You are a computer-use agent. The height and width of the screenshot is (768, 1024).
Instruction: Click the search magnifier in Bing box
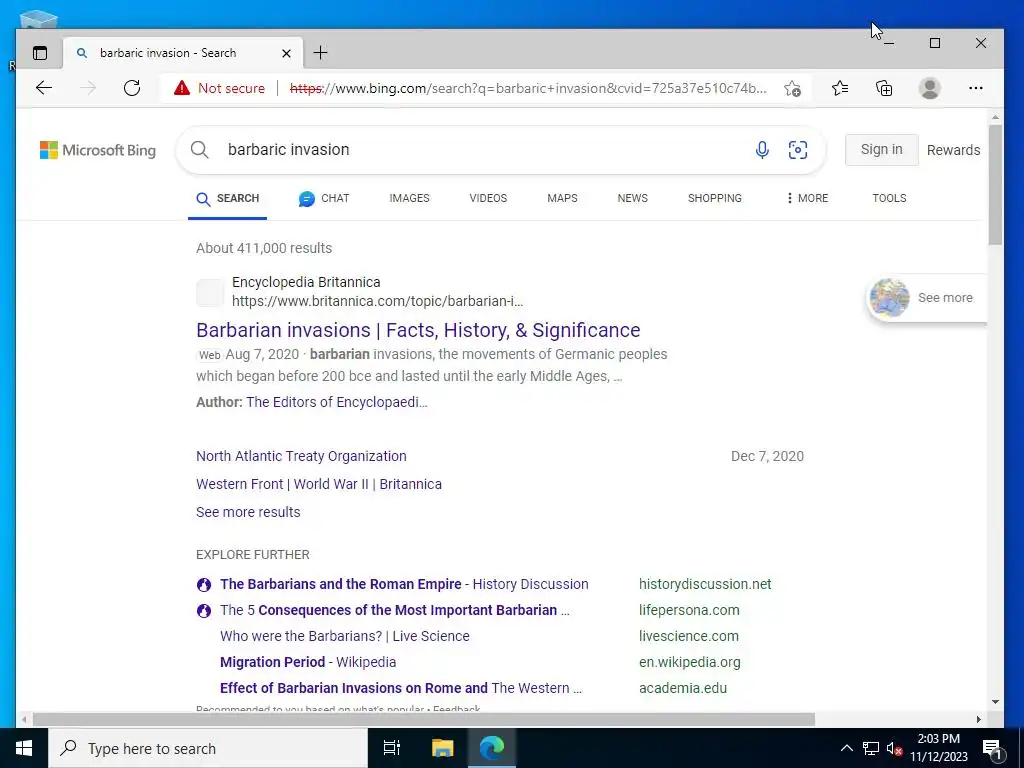200,150
